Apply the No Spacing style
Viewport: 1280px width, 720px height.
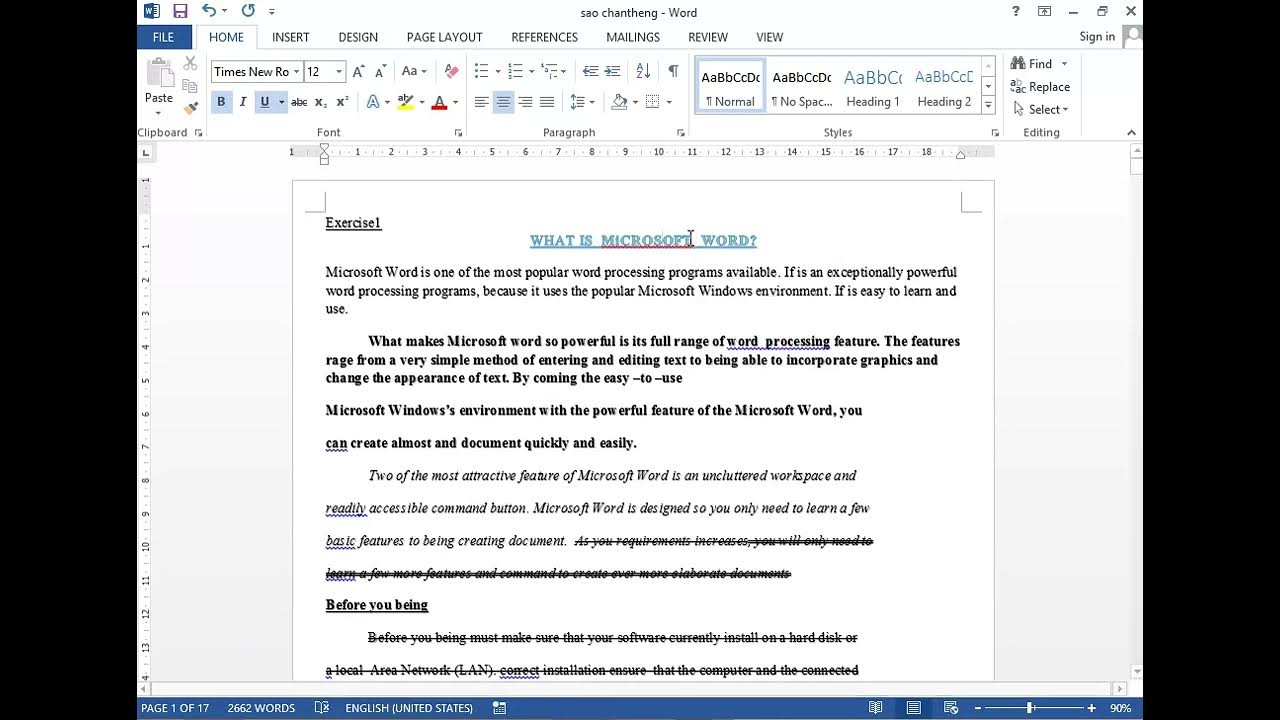802,86
